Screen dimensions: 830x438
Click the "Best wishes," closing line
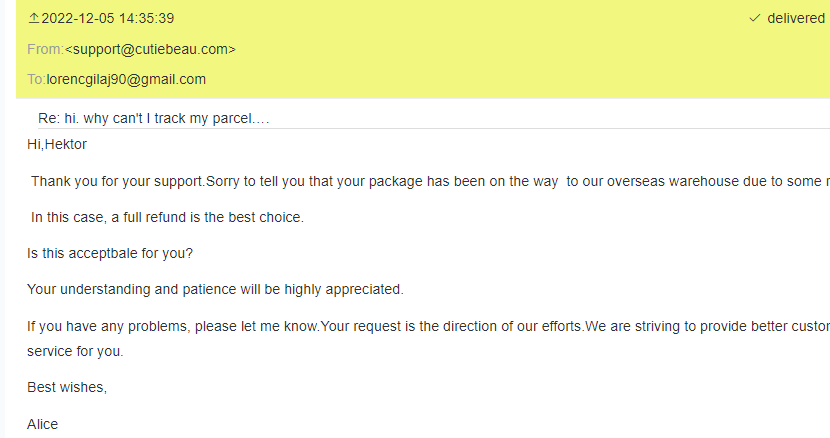67,387
